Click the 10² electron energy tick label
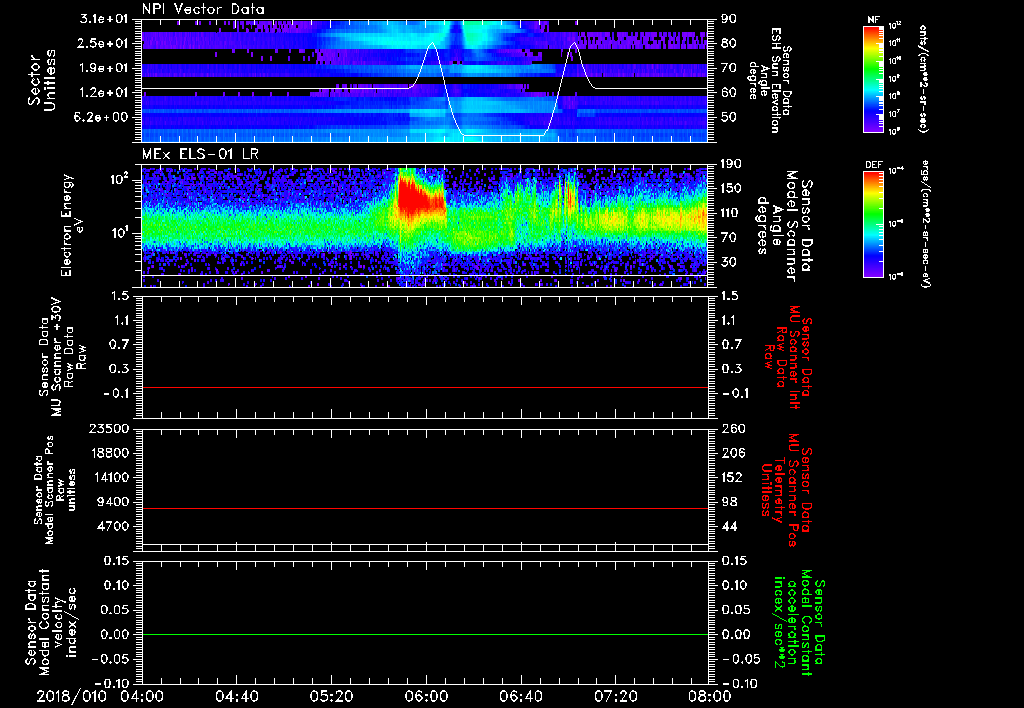The width and height of the screenshot is (1024, 708). (x=120, y=179)
